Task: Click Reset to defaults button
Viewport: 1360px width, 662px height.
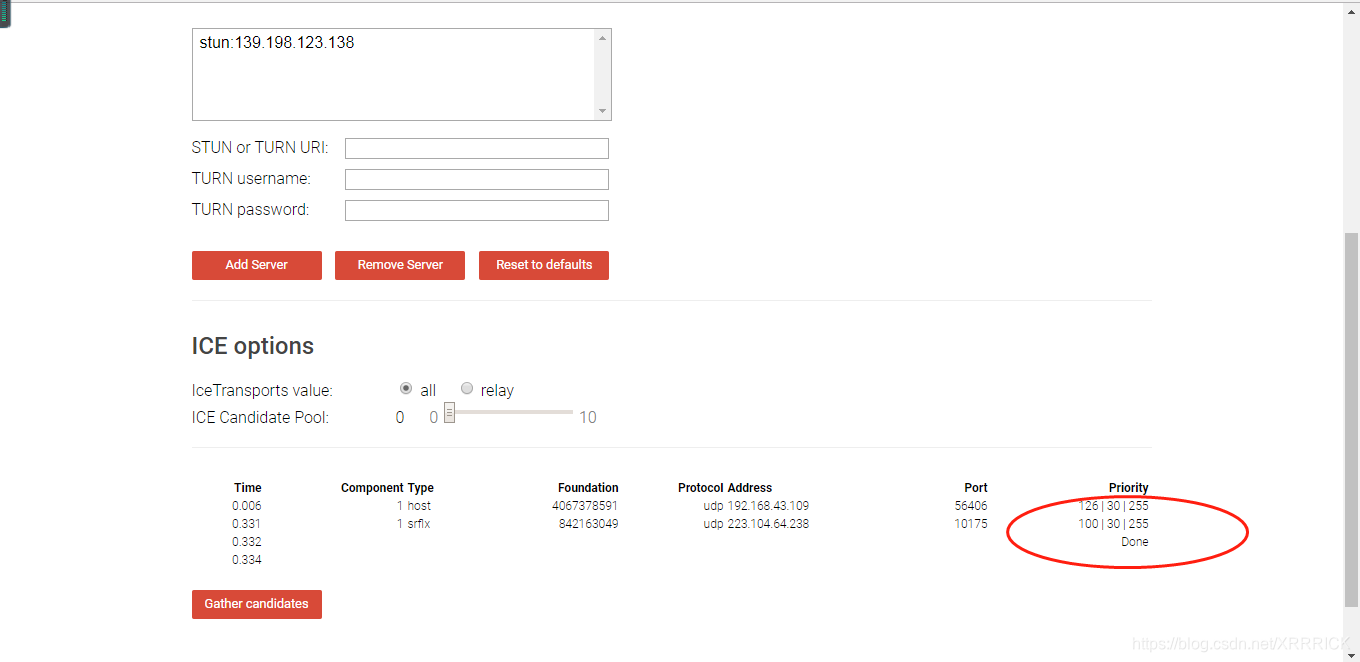Action: pos(544,265)
